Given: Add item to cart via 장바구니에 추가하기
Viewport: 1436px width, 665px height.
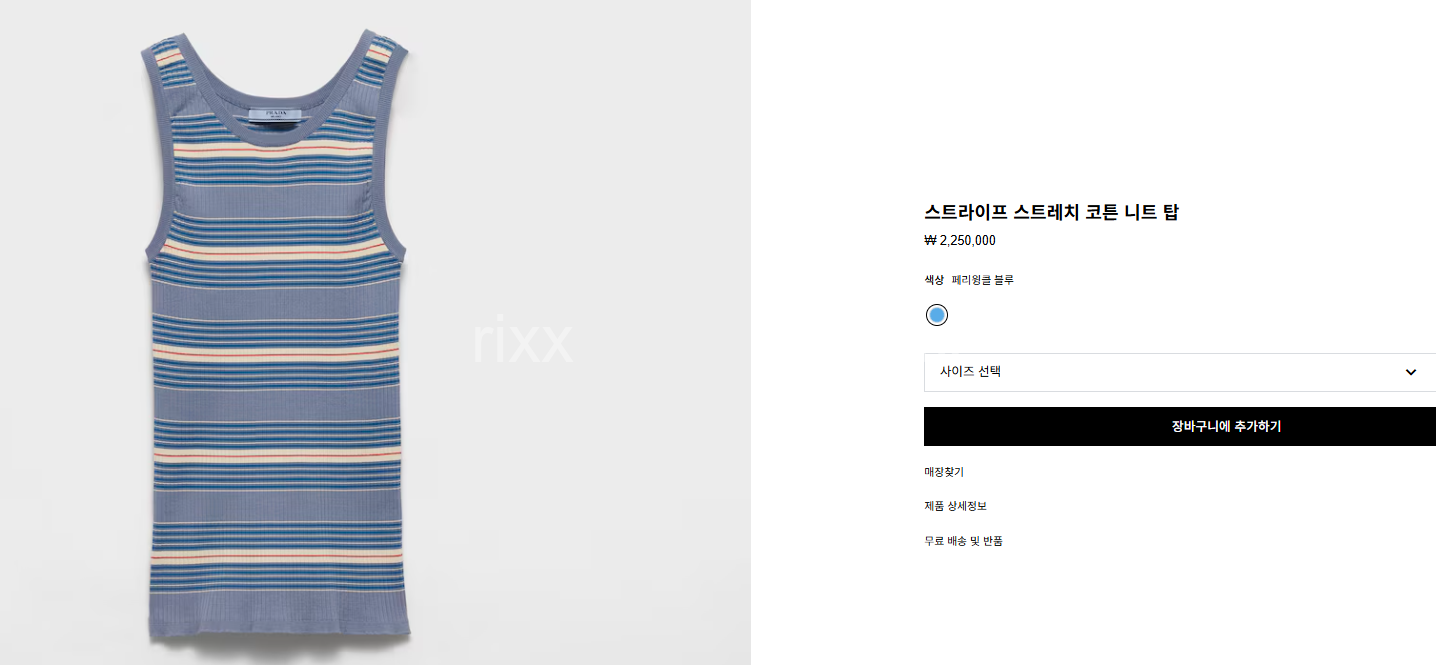Looking at the screenshot, I should pos(1180,426).
